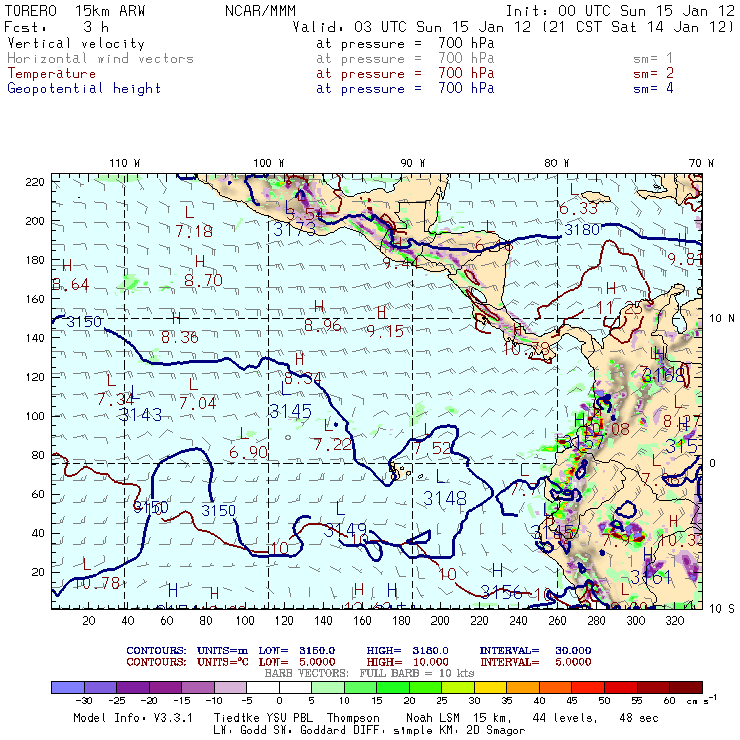Click 'Init: 00 UTC Sun 15 Jan 12'

[620, 11]
